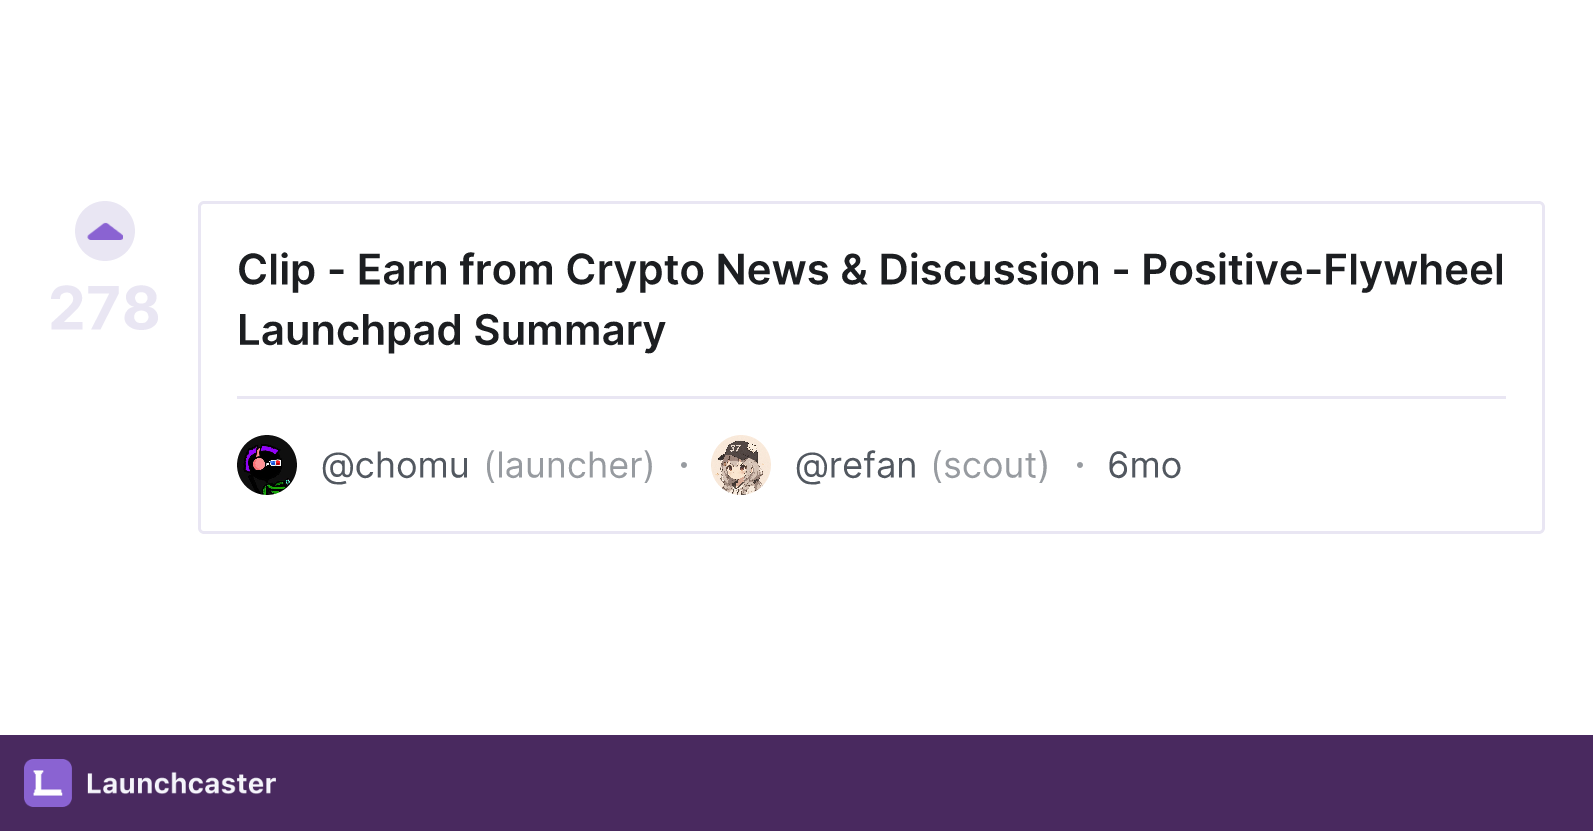Visit the @refan profile link

(x=856, y=466)
